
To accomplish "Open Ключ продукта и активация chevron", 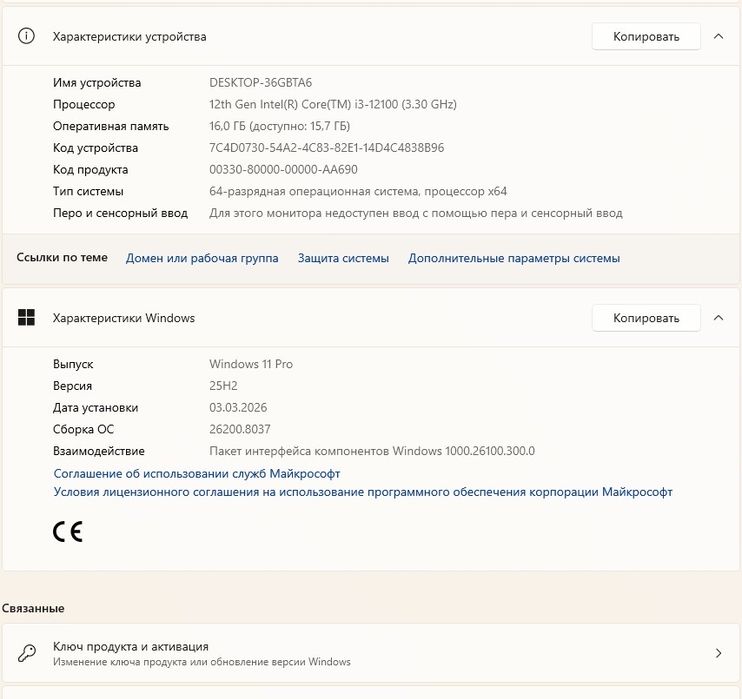I will click(718, 653).
